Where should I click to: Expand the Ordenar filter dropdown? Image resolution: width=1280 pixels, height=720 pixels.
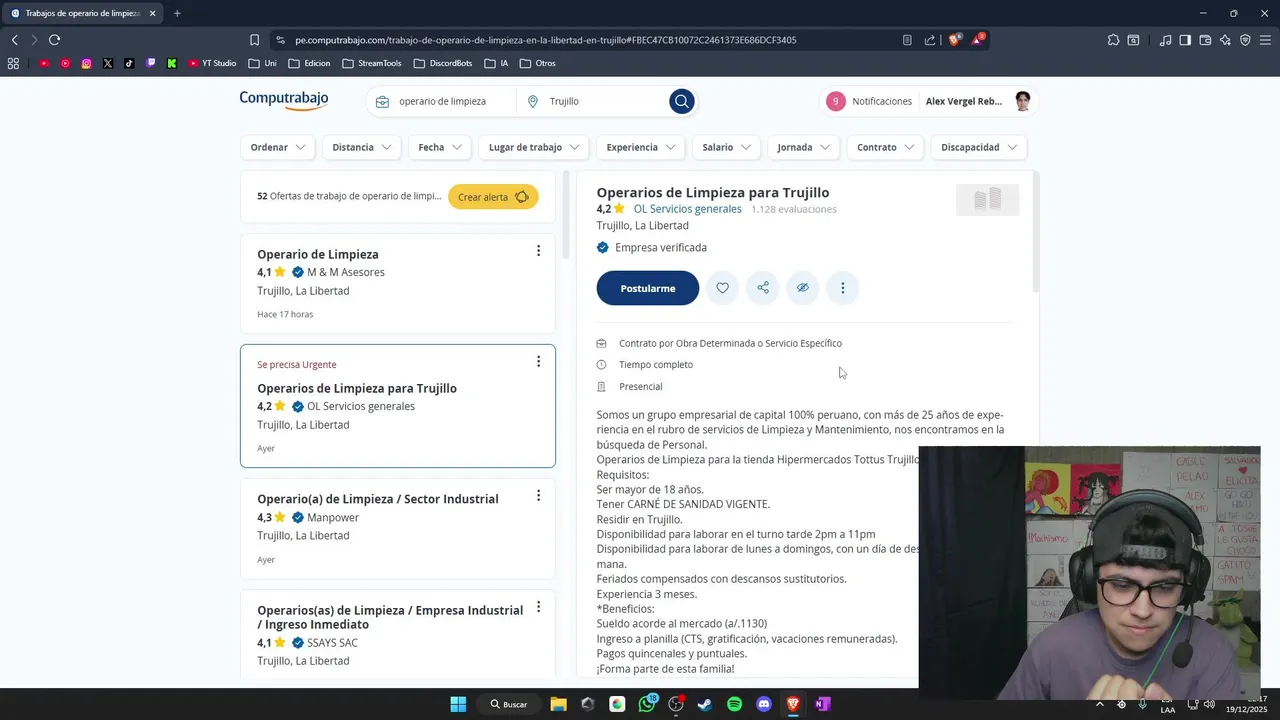point(277,147)
